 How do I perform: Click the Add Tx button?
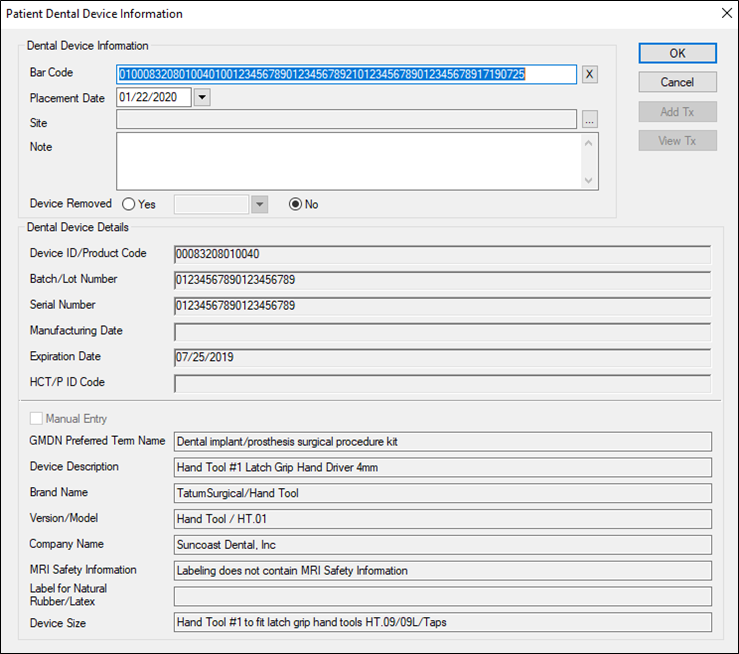[677, 112]
